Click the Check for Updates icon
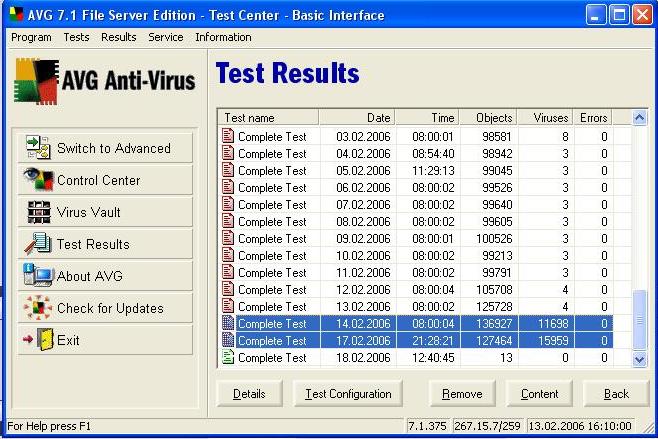 pyautogui.click(x=38, y=308)
